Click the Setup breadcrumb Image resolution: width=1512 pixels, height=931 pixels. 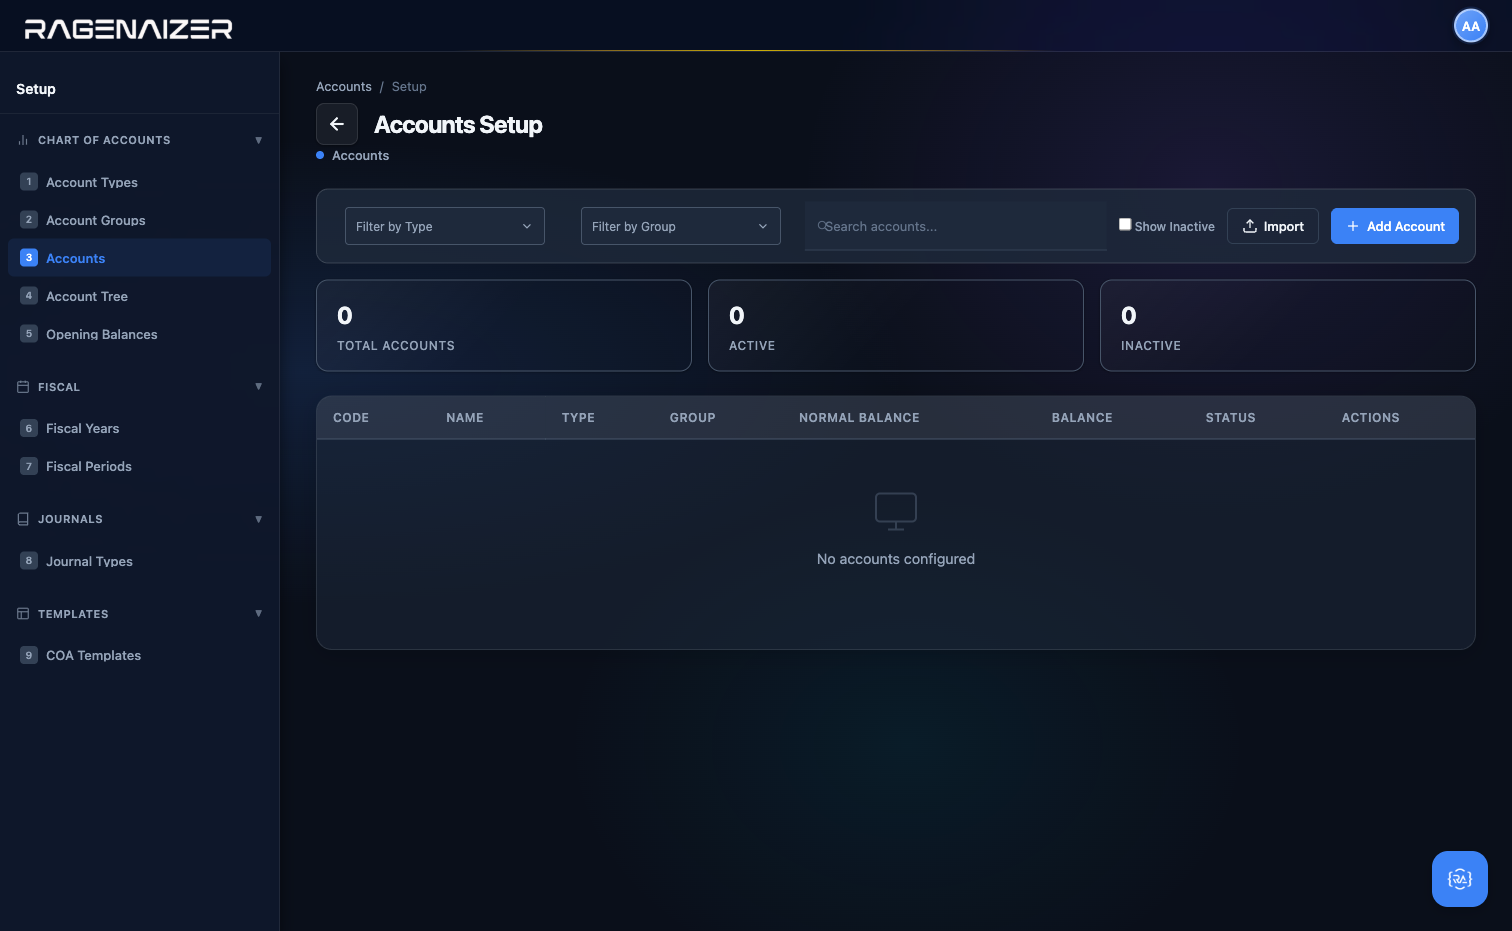(409, 87)
